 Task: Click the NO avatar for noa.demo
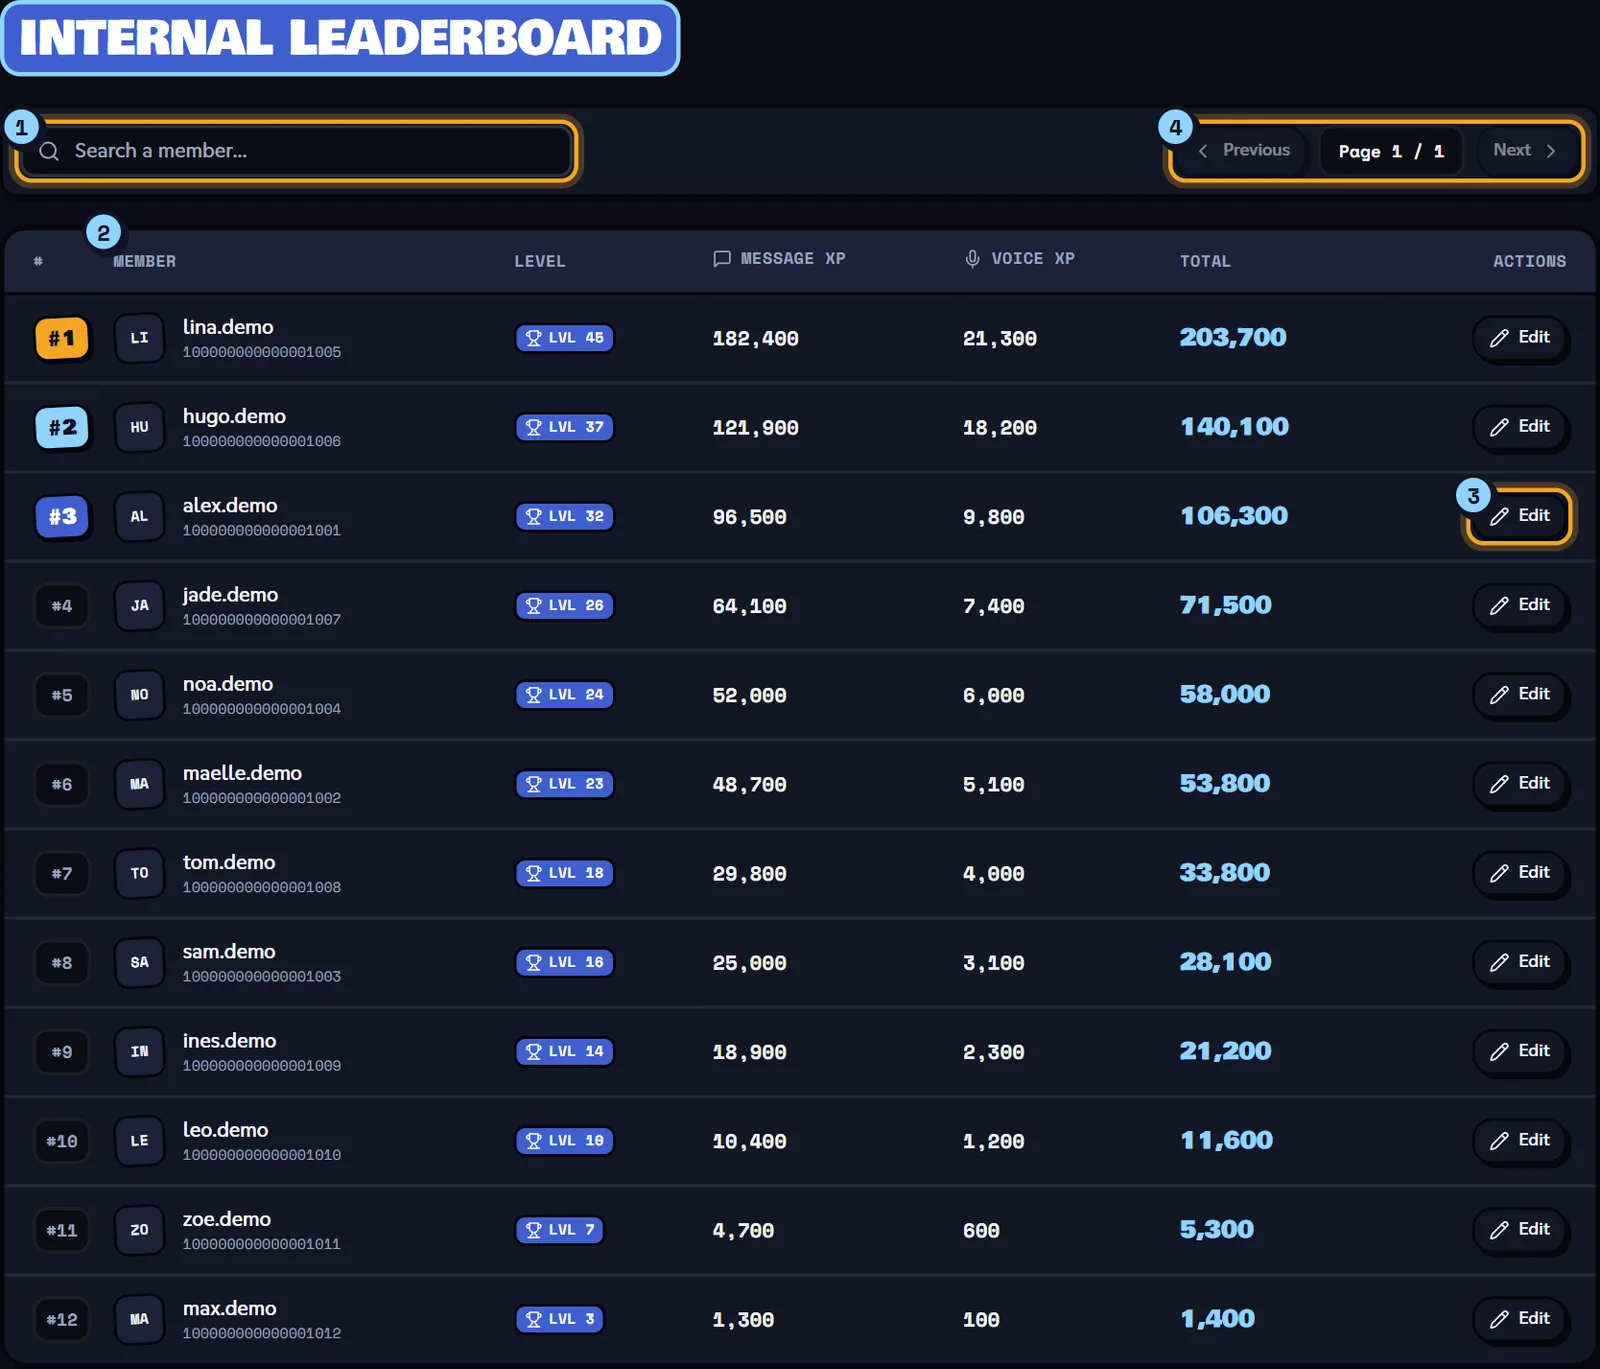point(139,694)
